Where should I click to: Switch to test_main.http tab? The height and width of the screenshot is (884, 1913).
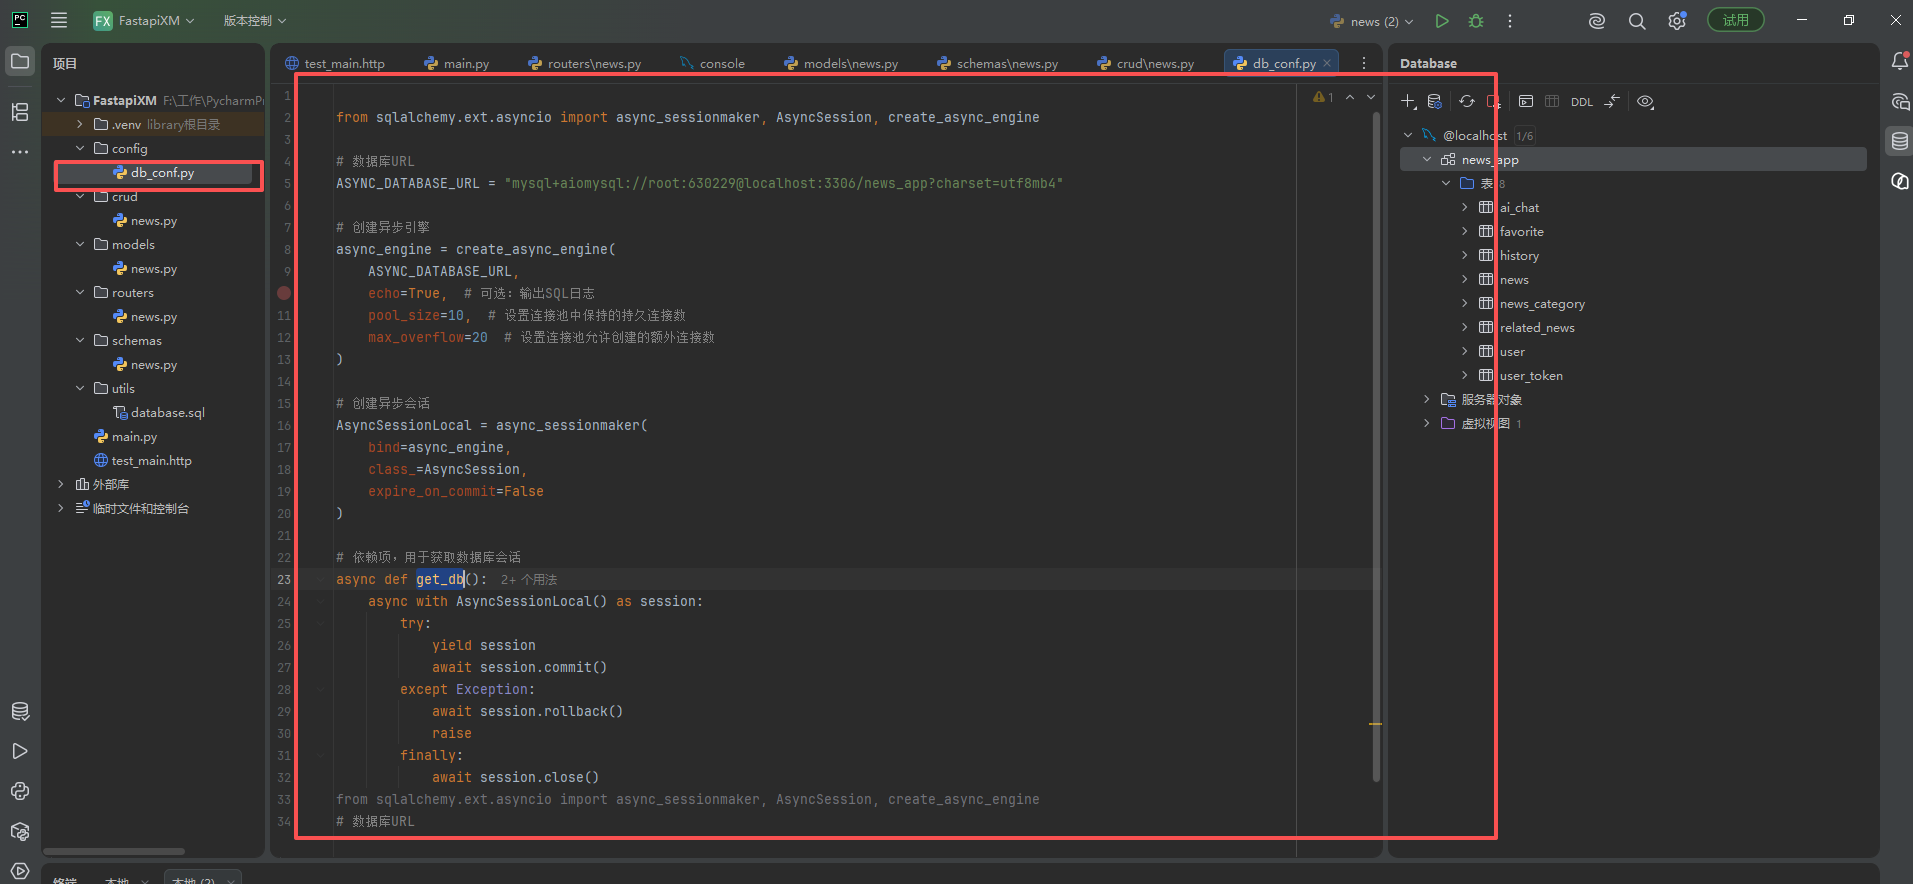[x=335, y=63]
